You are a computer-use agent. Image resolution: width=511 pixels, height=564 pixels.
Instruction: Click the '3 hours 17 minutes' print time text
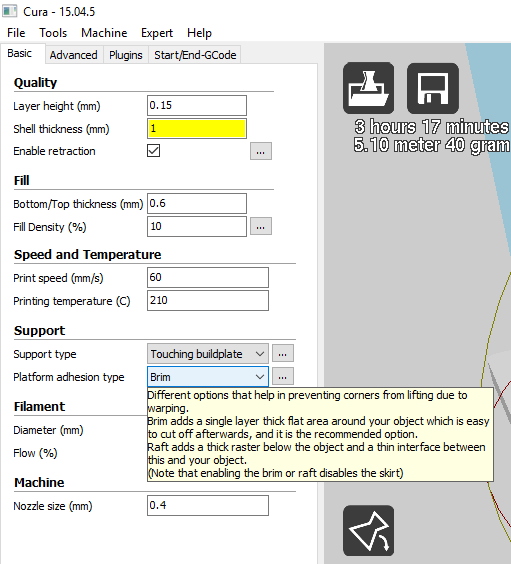tap(432, 127)
